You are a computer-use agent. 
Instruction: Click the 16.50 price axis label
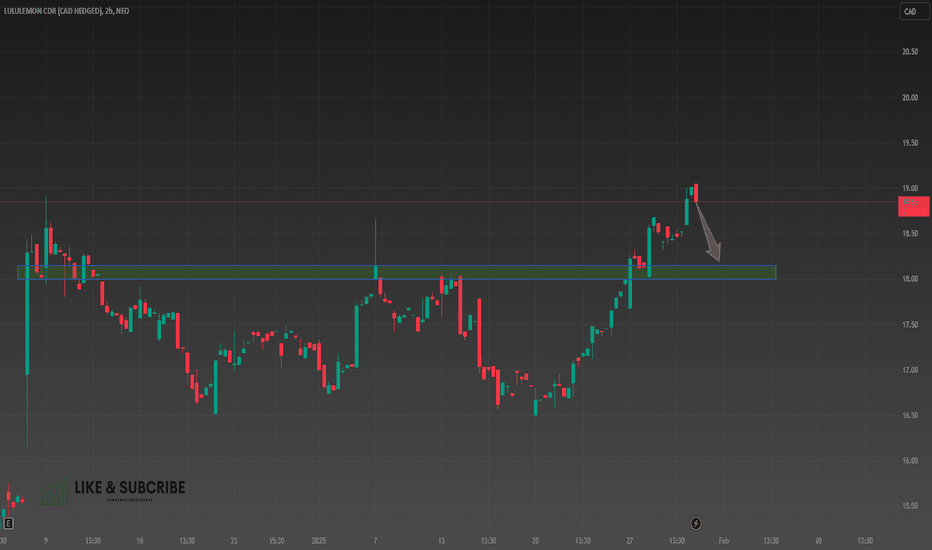pyautogui.click(x=909, y=415)
